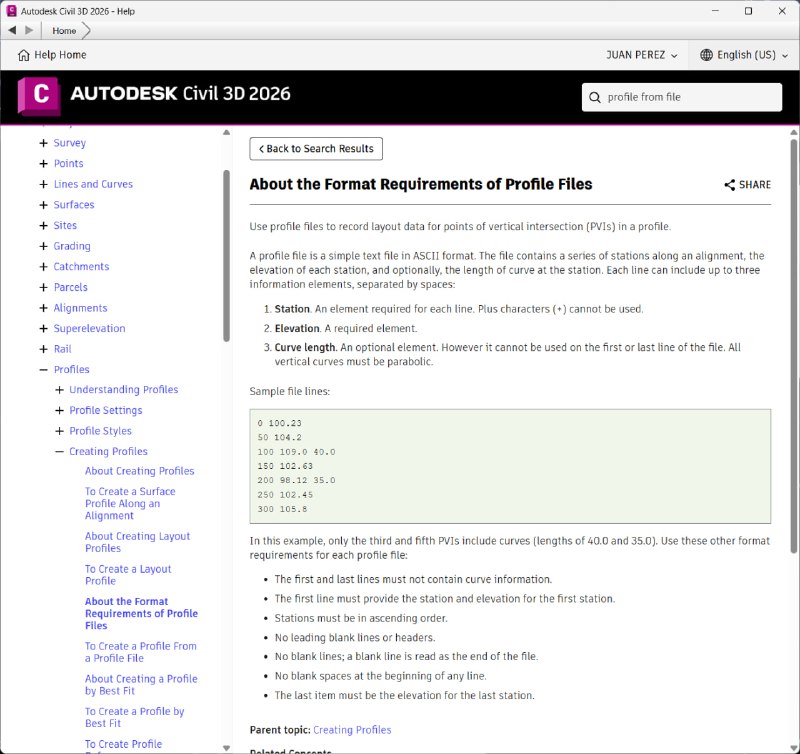
Task: Expand the Profile Styles node
Action: tap(59, 431)
